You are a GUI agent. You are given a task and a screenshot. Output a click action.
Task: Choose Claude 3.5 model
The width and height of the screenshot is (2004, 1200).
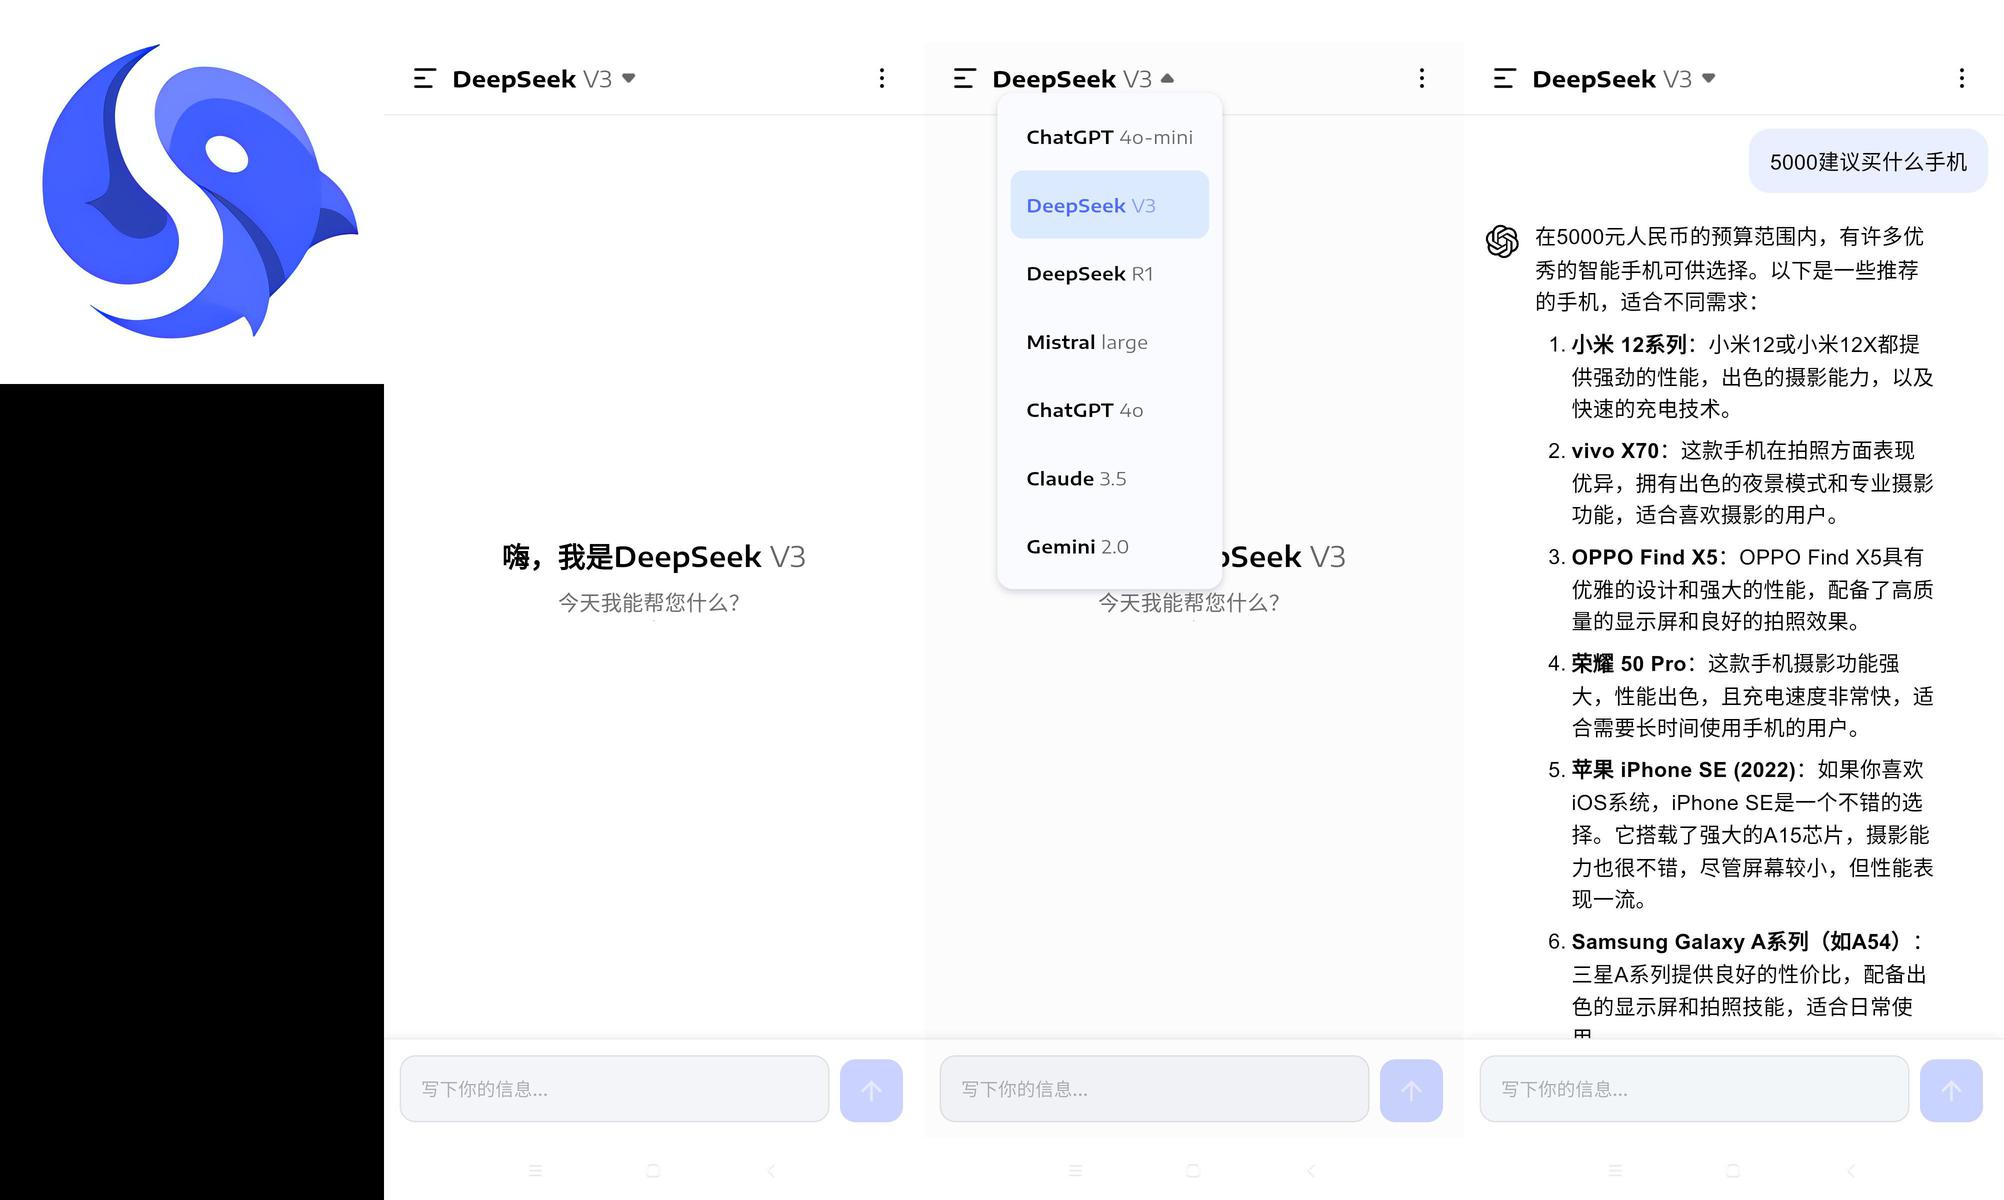tap(1109, 479)
